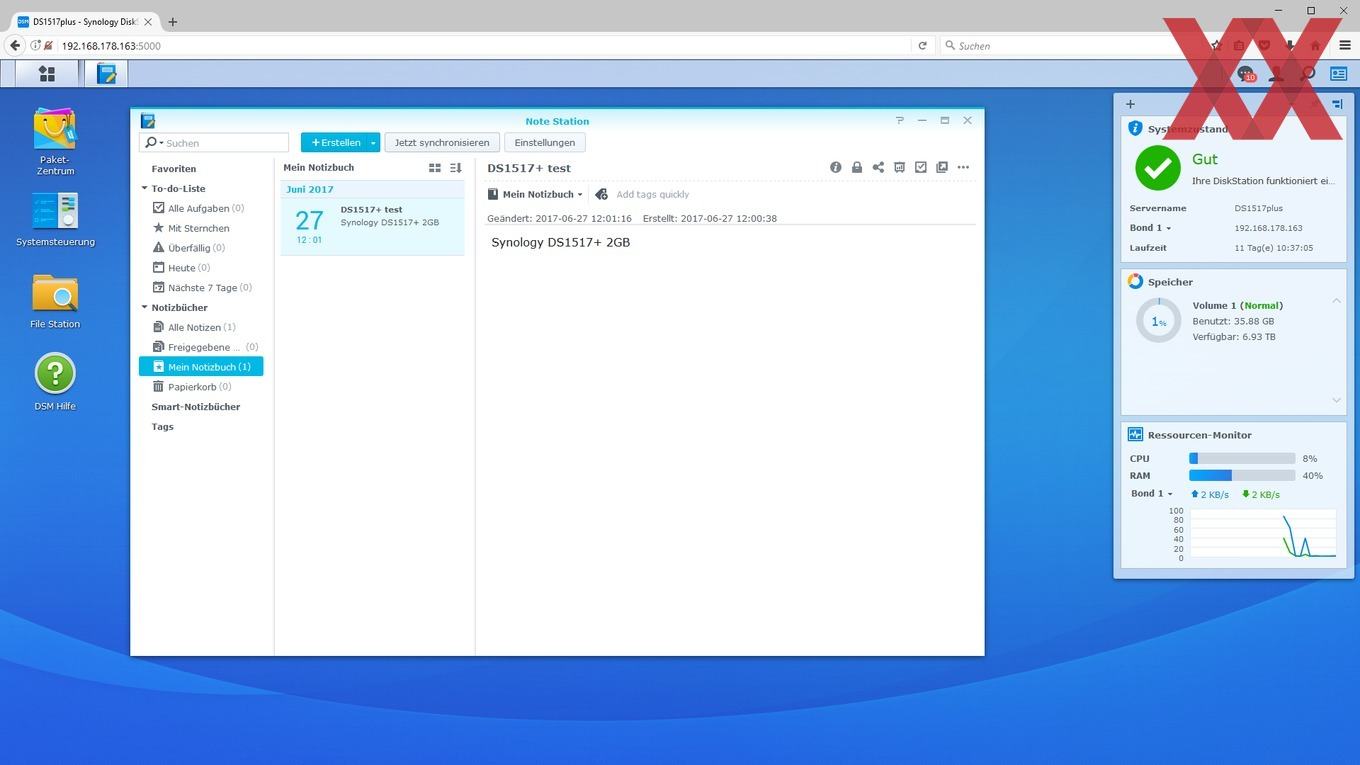Select Nächste 7 Tage tasks
The image size is (1360, 765).
coord(202,287)
